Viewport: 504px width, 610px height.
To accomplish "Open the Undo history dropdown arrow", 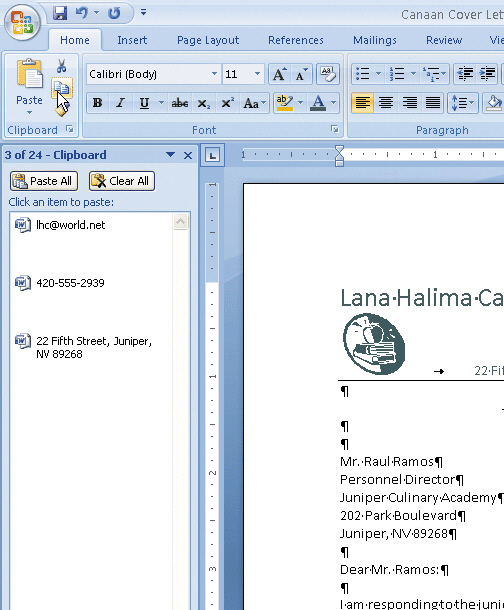I will 96,12.
